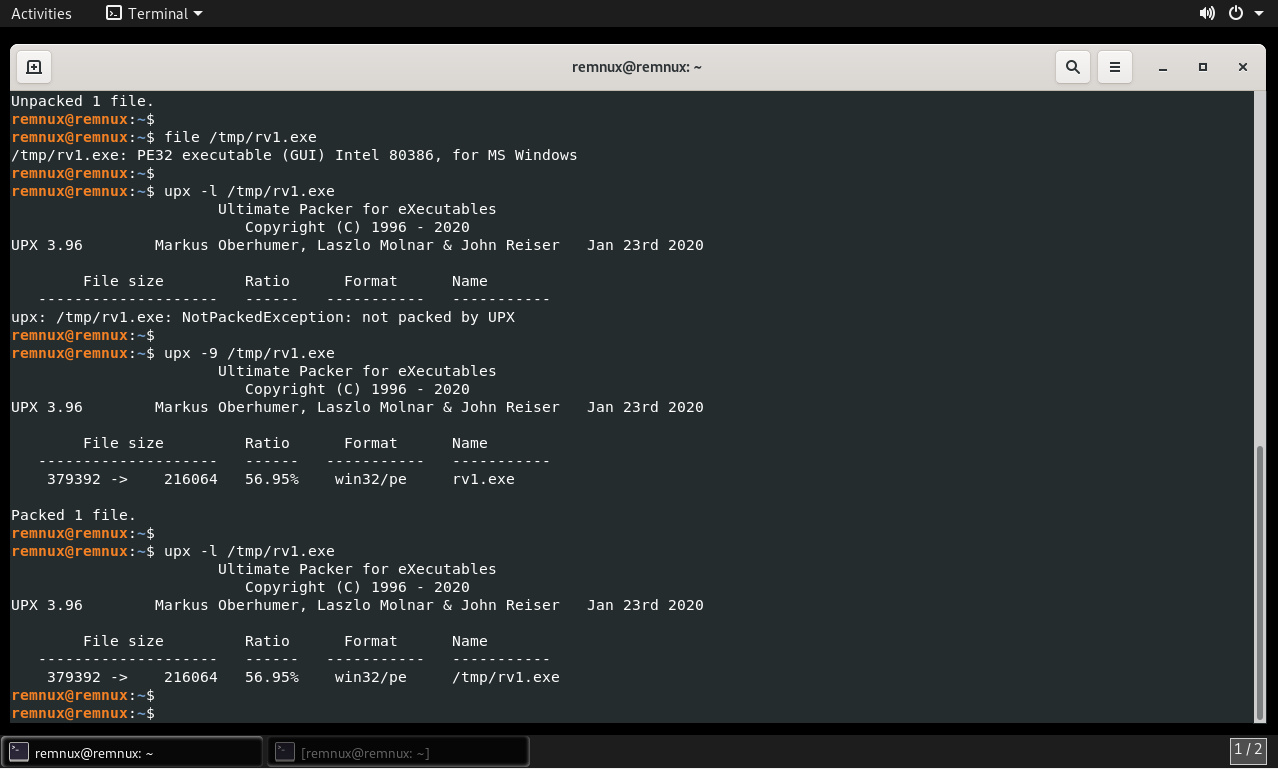Expand the Terminal app menu arrow
This screenshot has width=1278, height=769.
click(x=197, y=14)
